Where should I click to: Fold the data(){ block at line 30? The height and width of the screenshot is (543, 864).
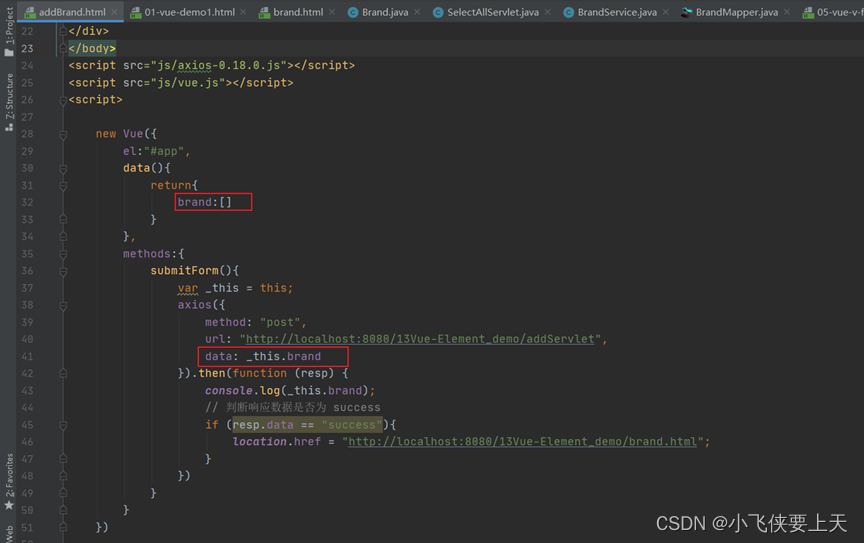[x=63, y=168]
